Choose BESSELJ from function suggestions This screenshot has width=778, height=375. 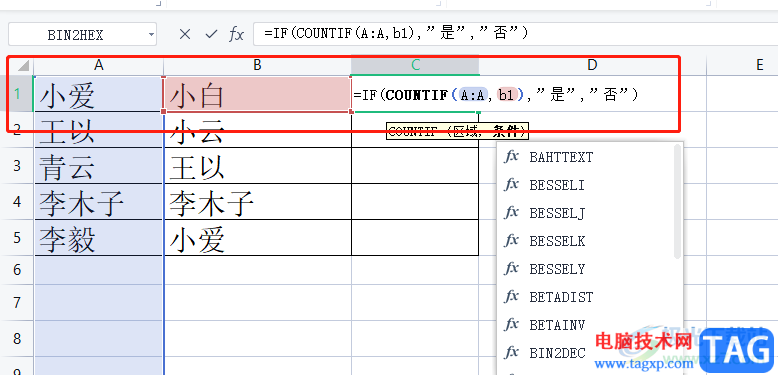(586, 213)
